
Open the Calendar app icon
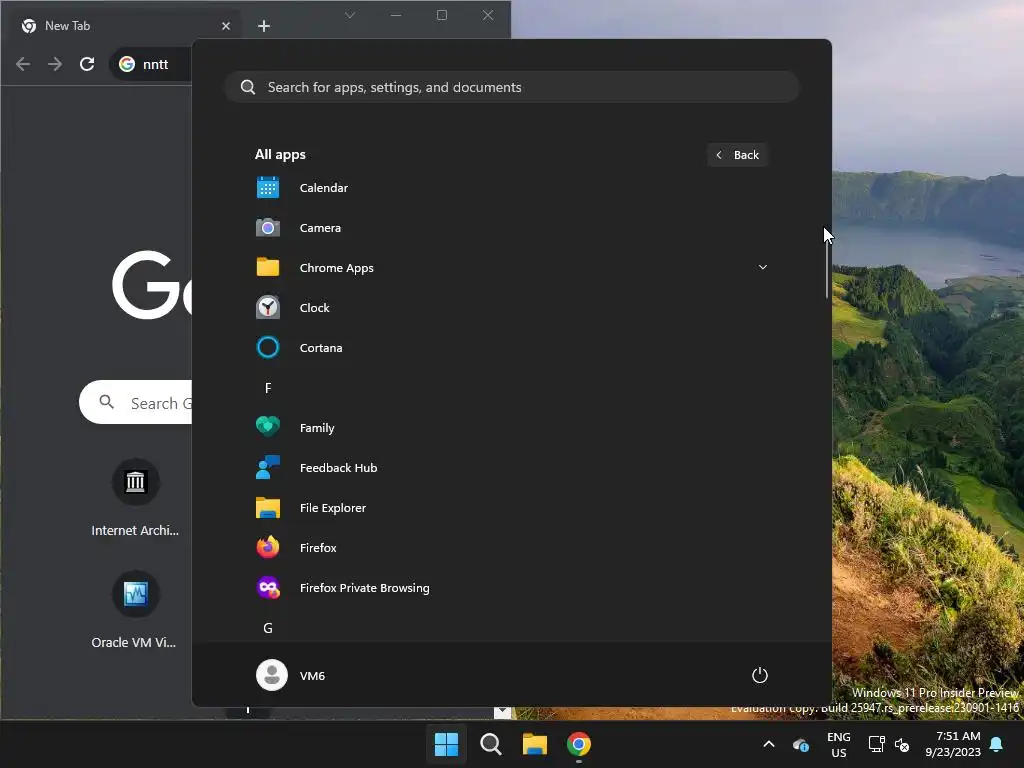(268, 187)
